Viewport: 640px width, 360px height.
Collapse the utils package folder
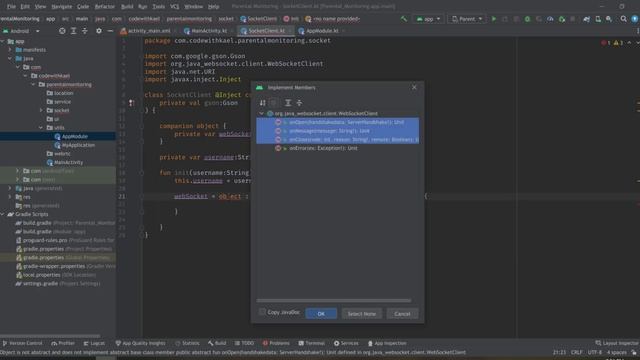[41, 128]
